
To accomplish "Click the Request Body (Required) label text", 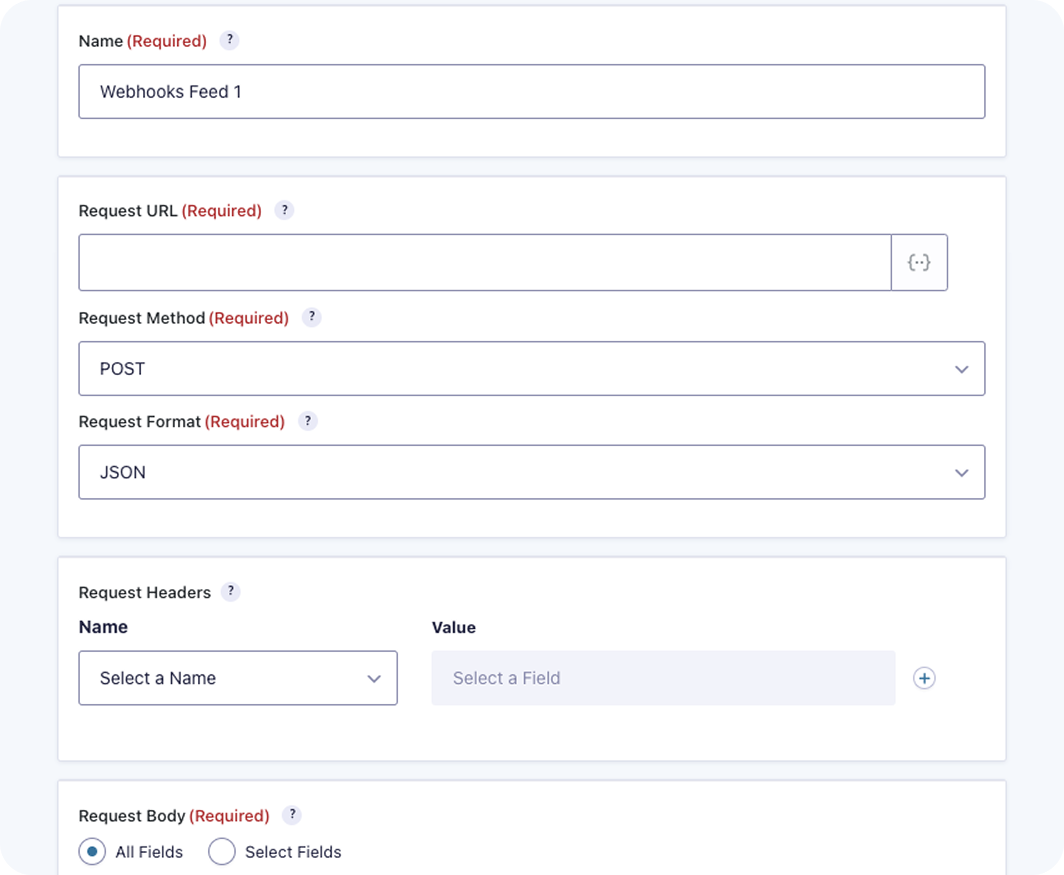I will point(173,816).
